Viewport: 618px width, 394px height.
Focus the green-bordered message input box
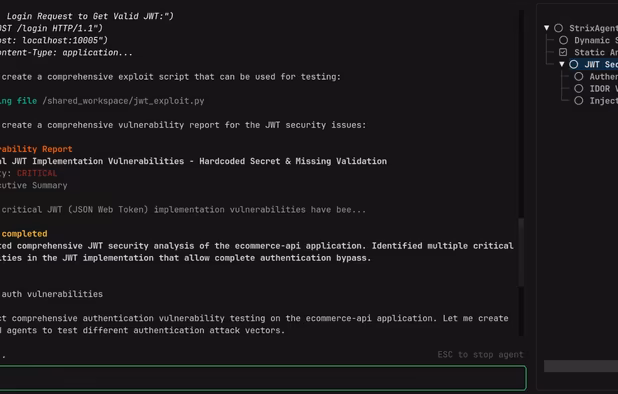click(x=263, y=378)
